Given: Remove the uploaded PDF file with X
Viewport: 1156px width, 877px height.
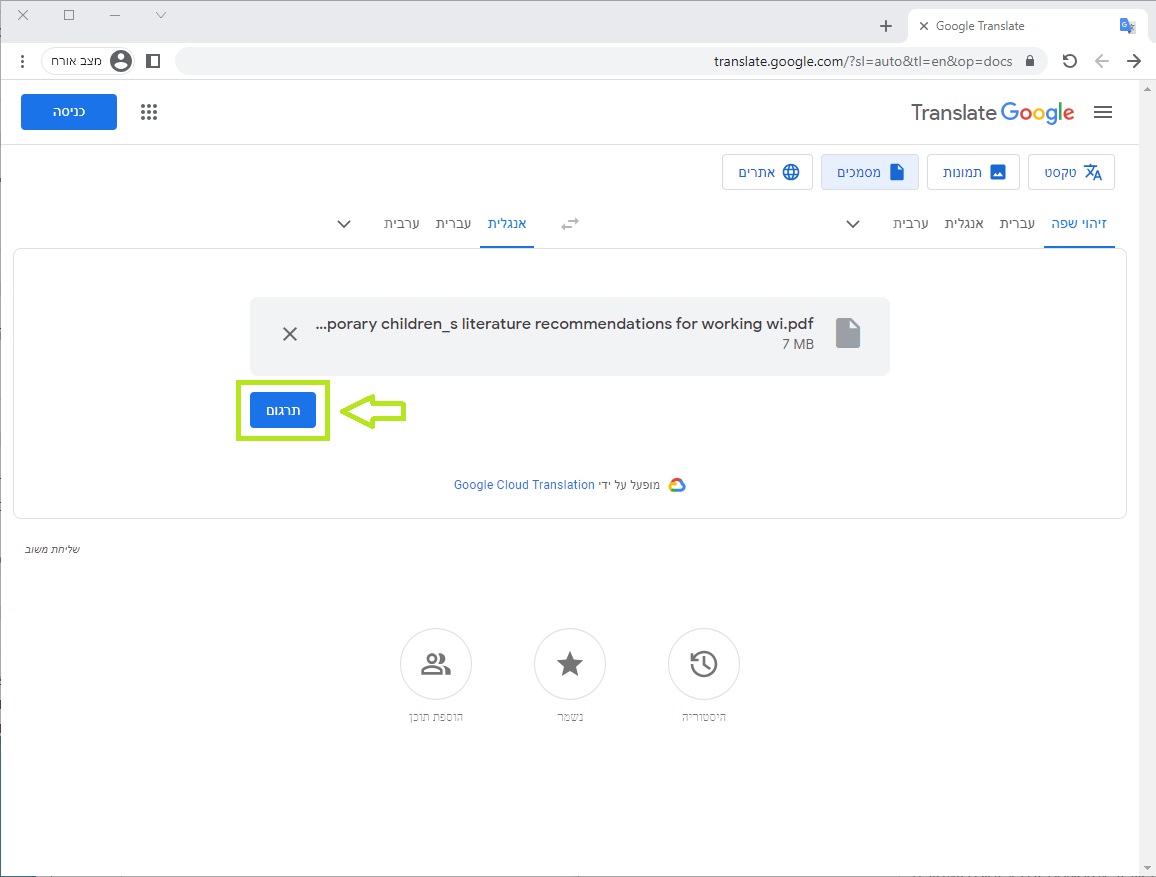Looking at the screenshot, I should click(290, 334).
